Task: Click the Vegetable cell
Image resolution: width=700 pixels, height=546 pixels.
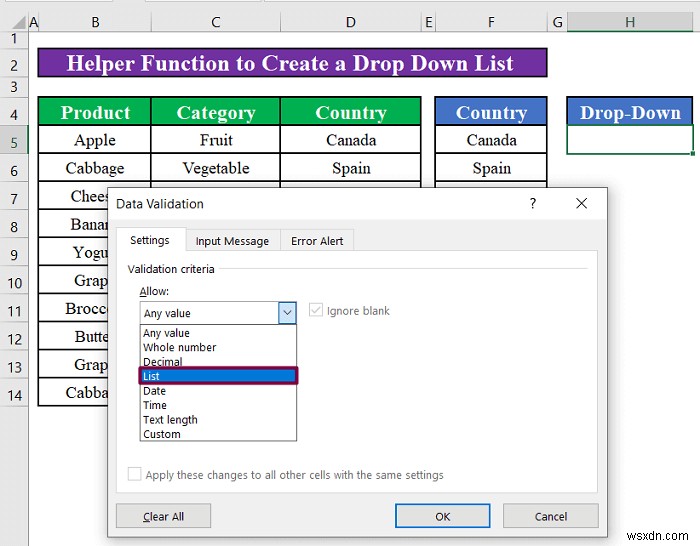Action: click(216, 168)
